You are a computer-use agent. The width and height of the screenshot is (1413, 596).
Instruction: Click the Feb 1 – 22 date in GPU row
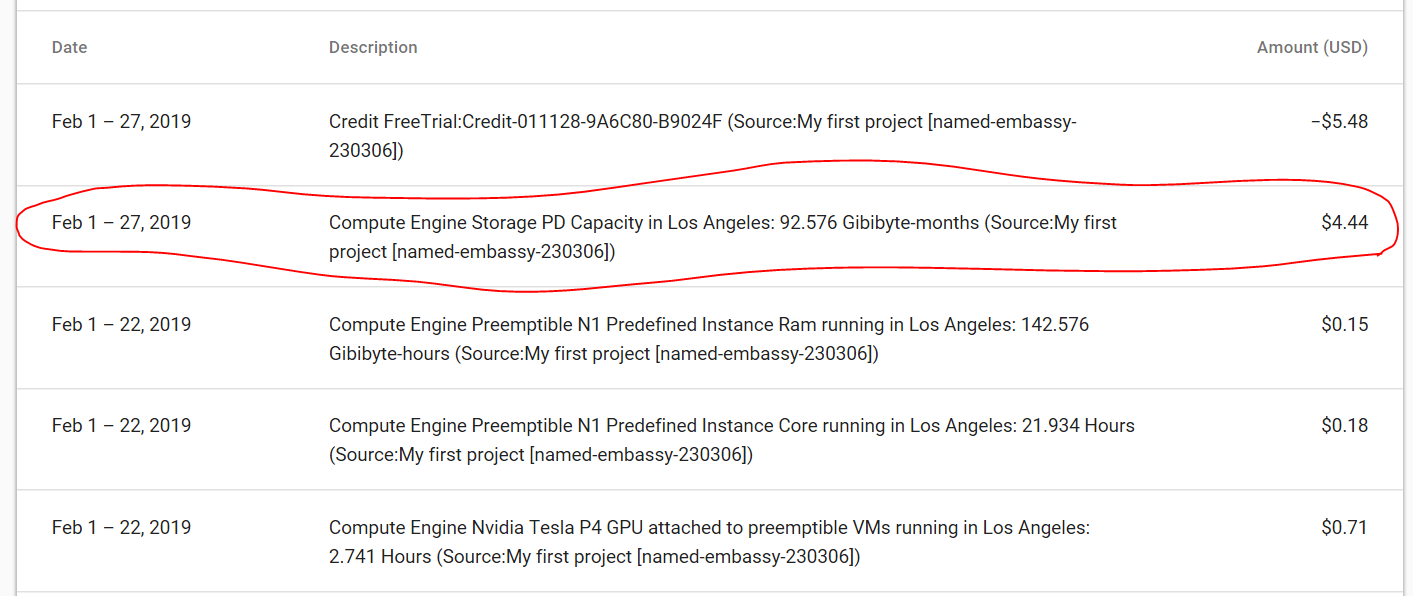pos(121,527)
